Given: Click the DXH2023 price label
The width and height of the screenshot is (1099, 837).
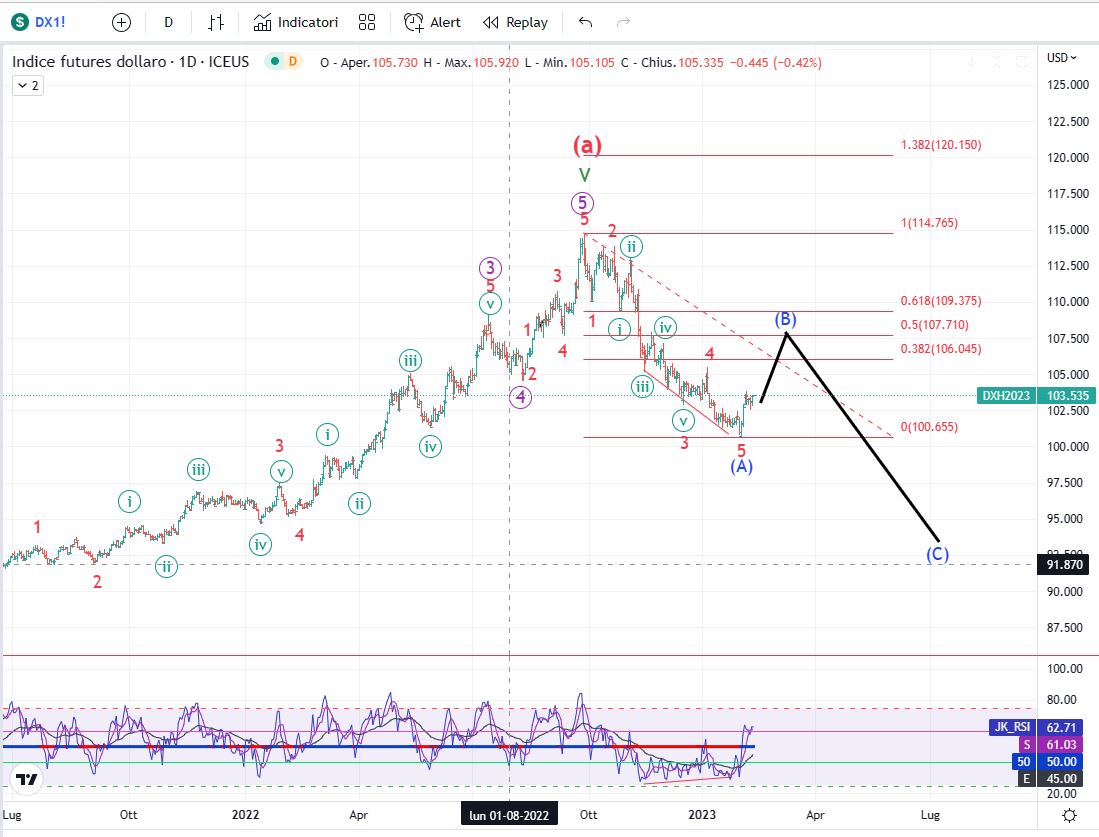Looking at the screenshot, I should pyautogui.click(x=1006, y=395).
